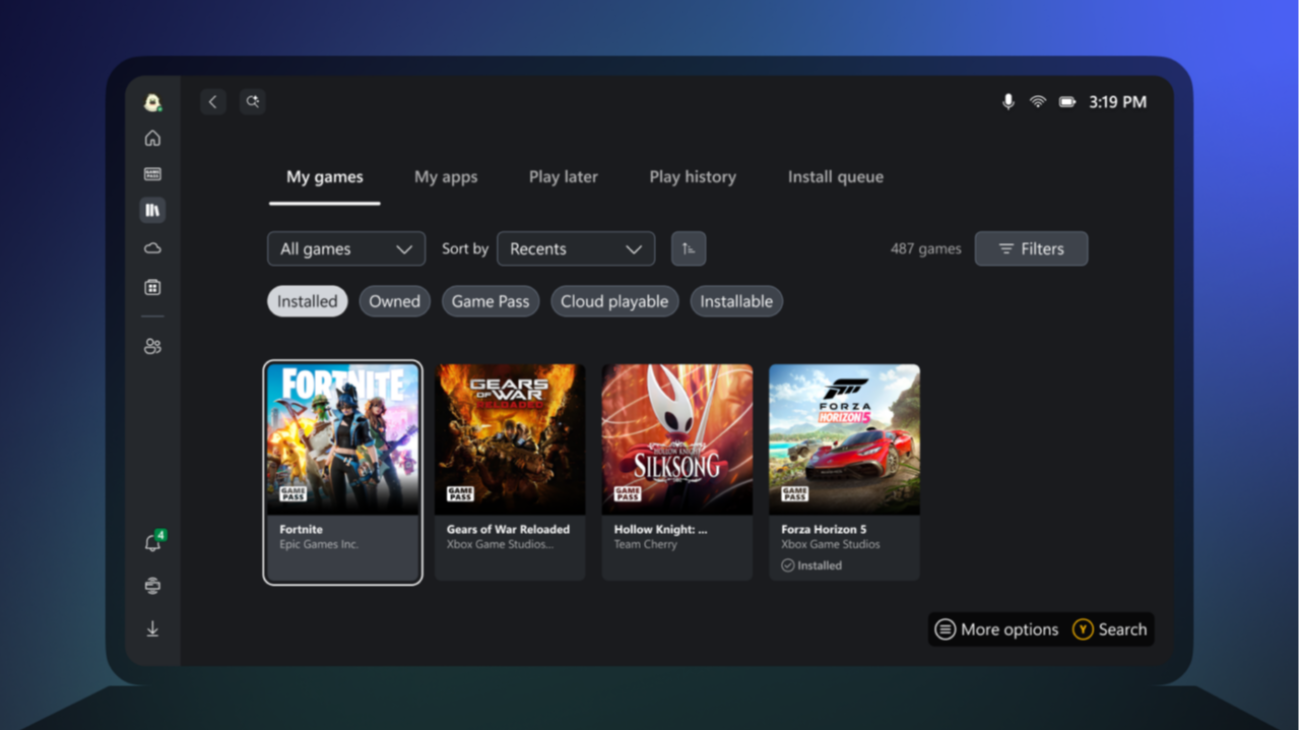Click the More options button
The image size is (1299, 730).
(996, 629)
